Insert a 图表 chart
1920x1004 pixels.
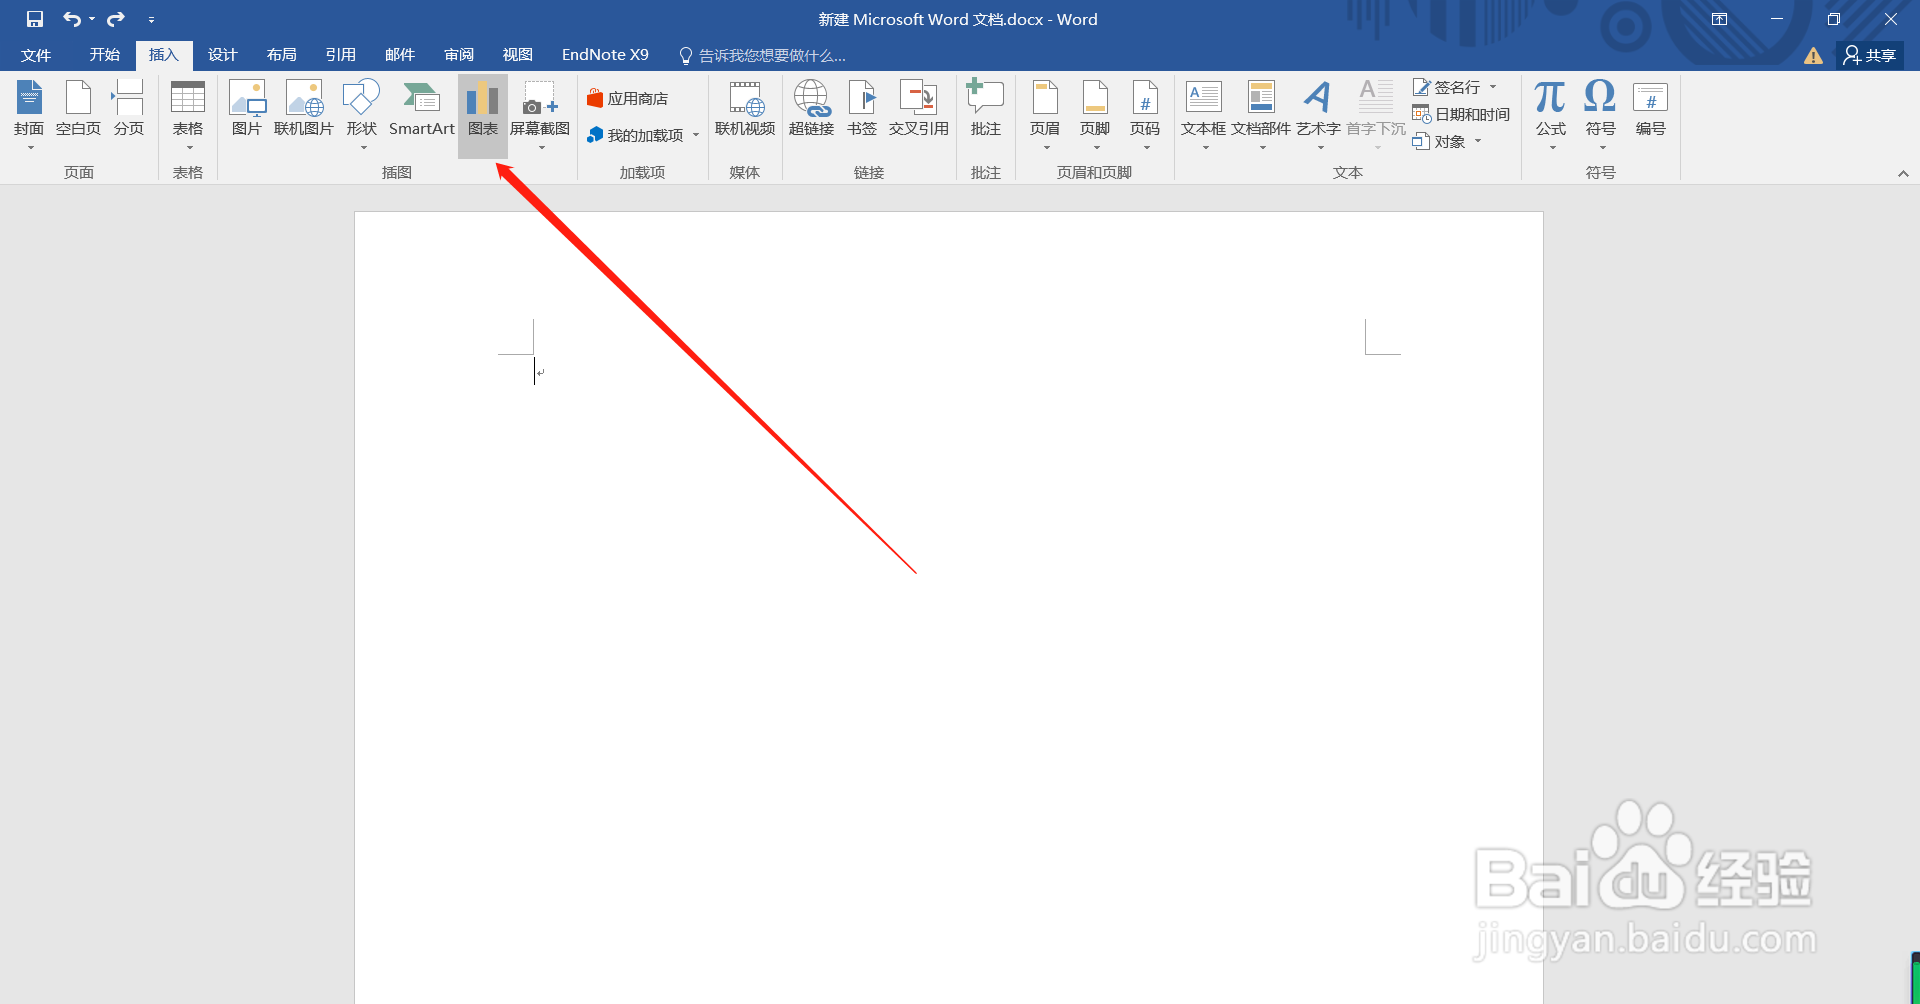[482, 115]
